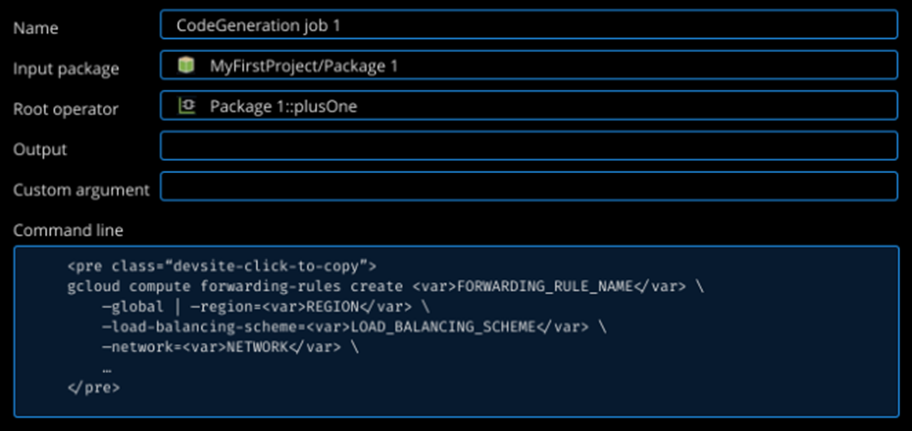
Task: Click the line starting 'gcloud compute forwarding-rules create'
Action: [386, 287]
